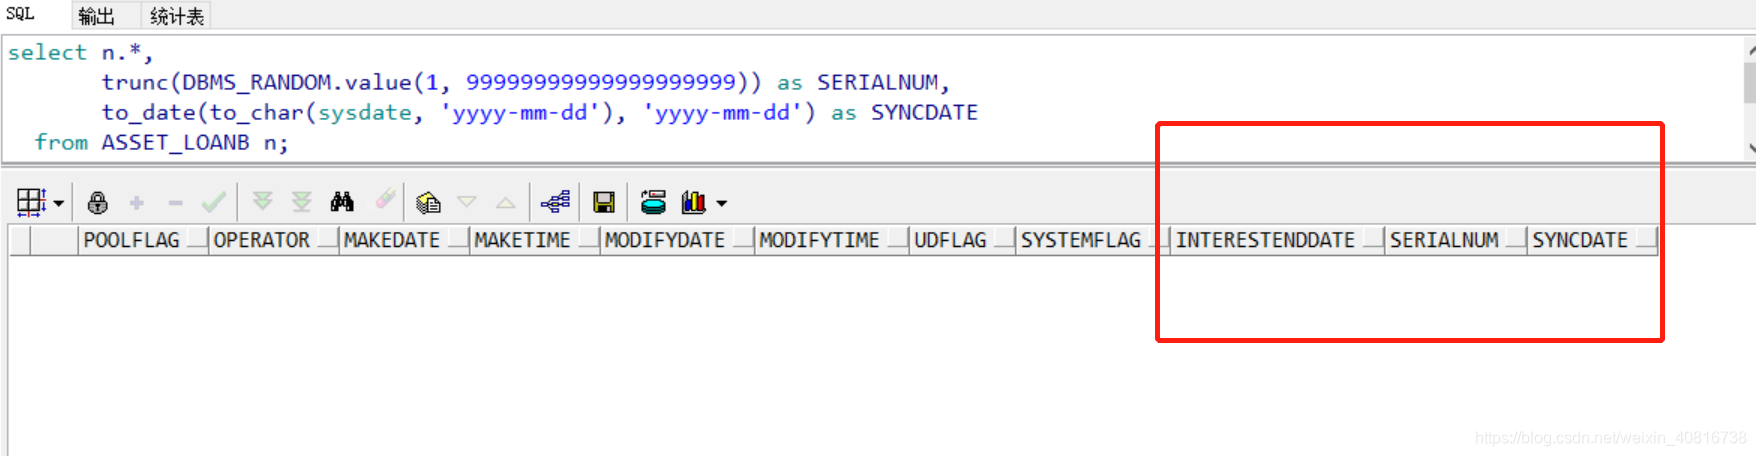The width and height of the screenshot is (1756, 456).
Task: Expand the grid mode dropdown arrow
Action: 59,204
